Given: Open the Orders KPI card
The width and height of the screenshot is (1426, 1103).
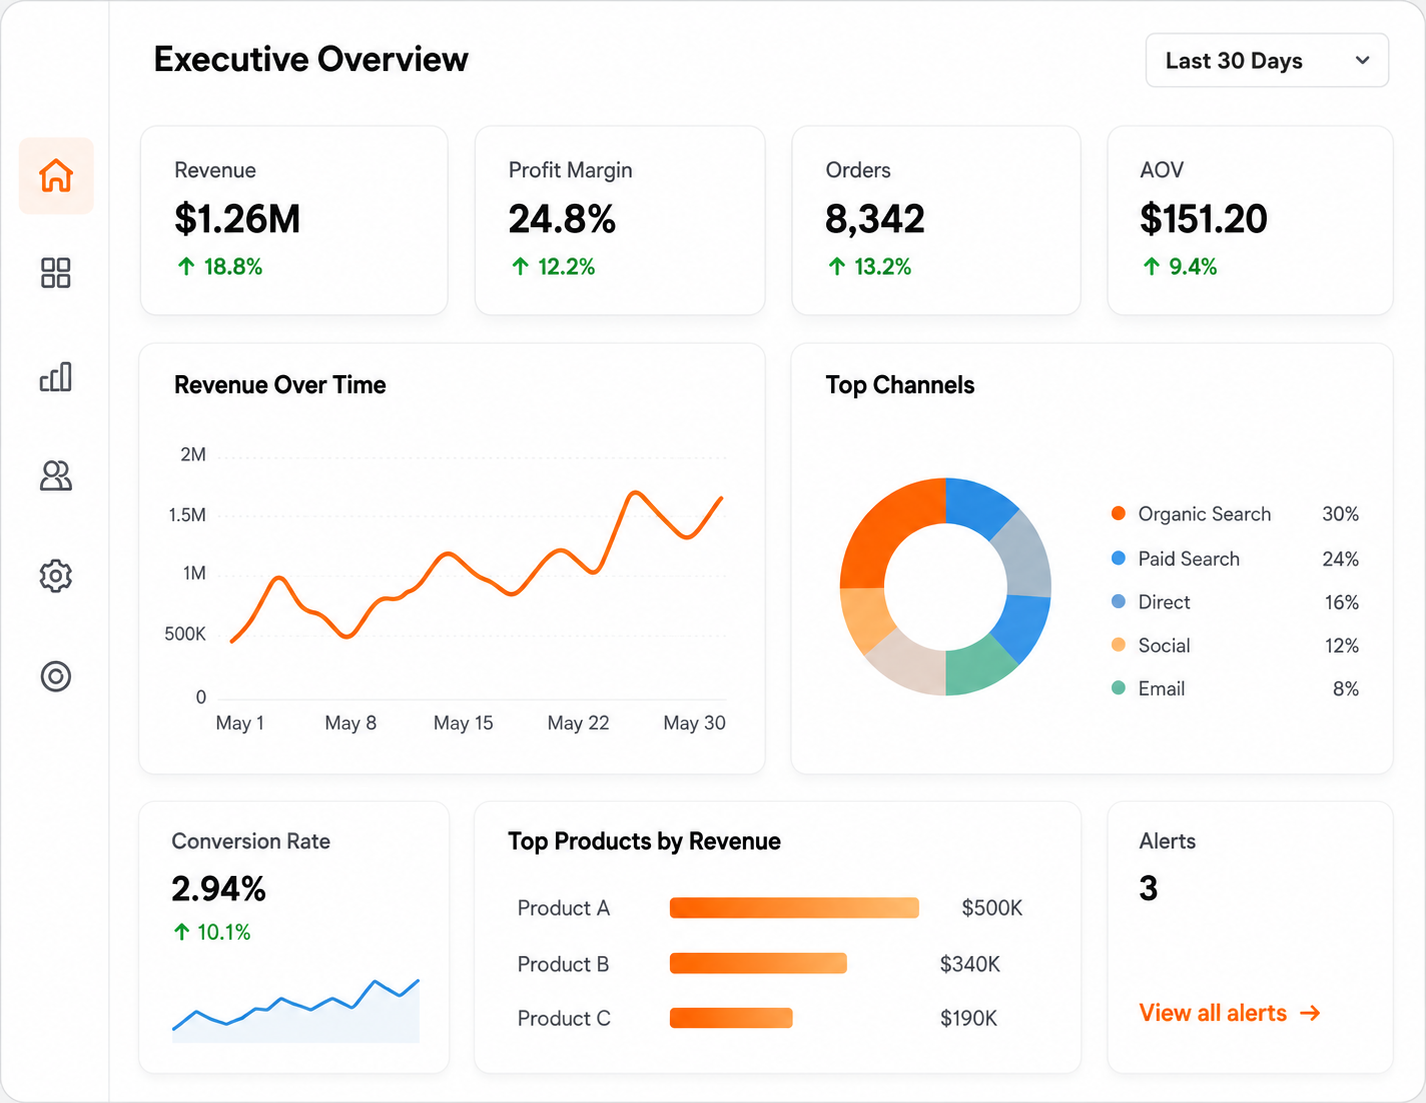Looking at the screenshot, I should click(936, 220).
